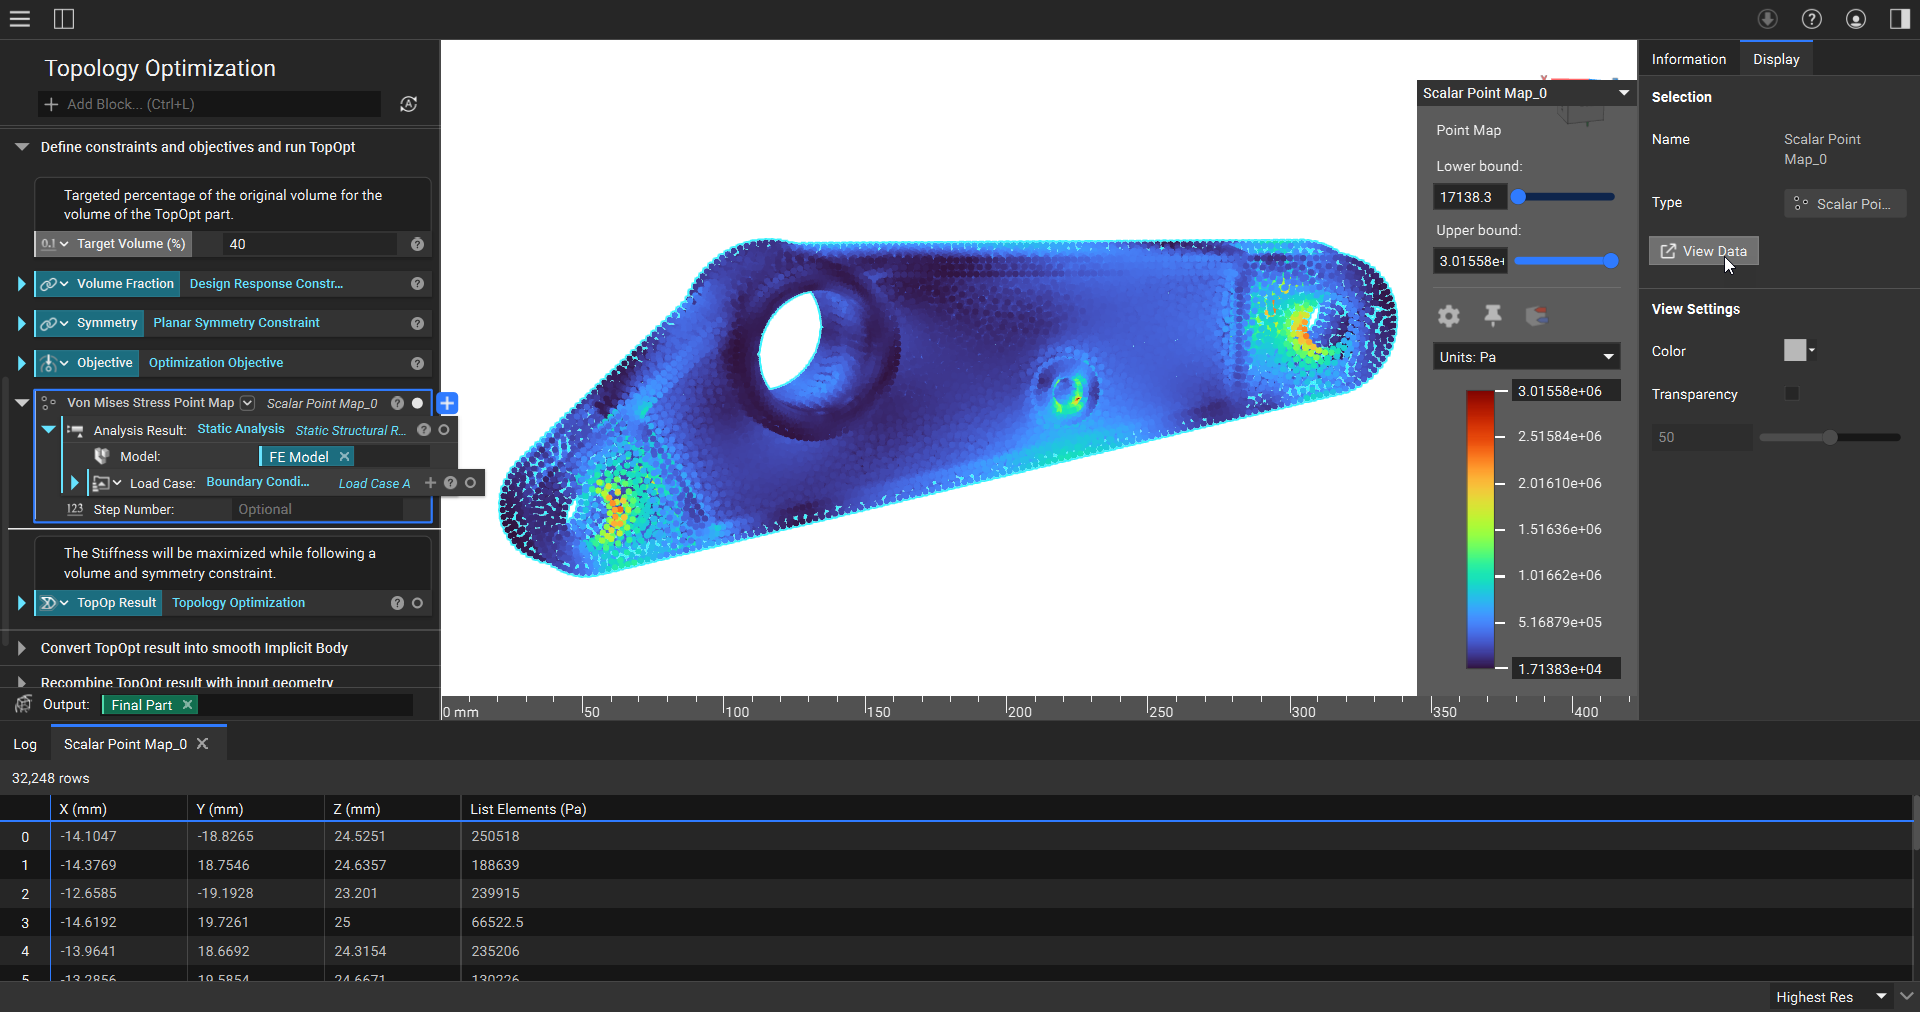Click the Upper bound slider handle
Screen dimensions: 1920x1012
(x=1610, y=261)
